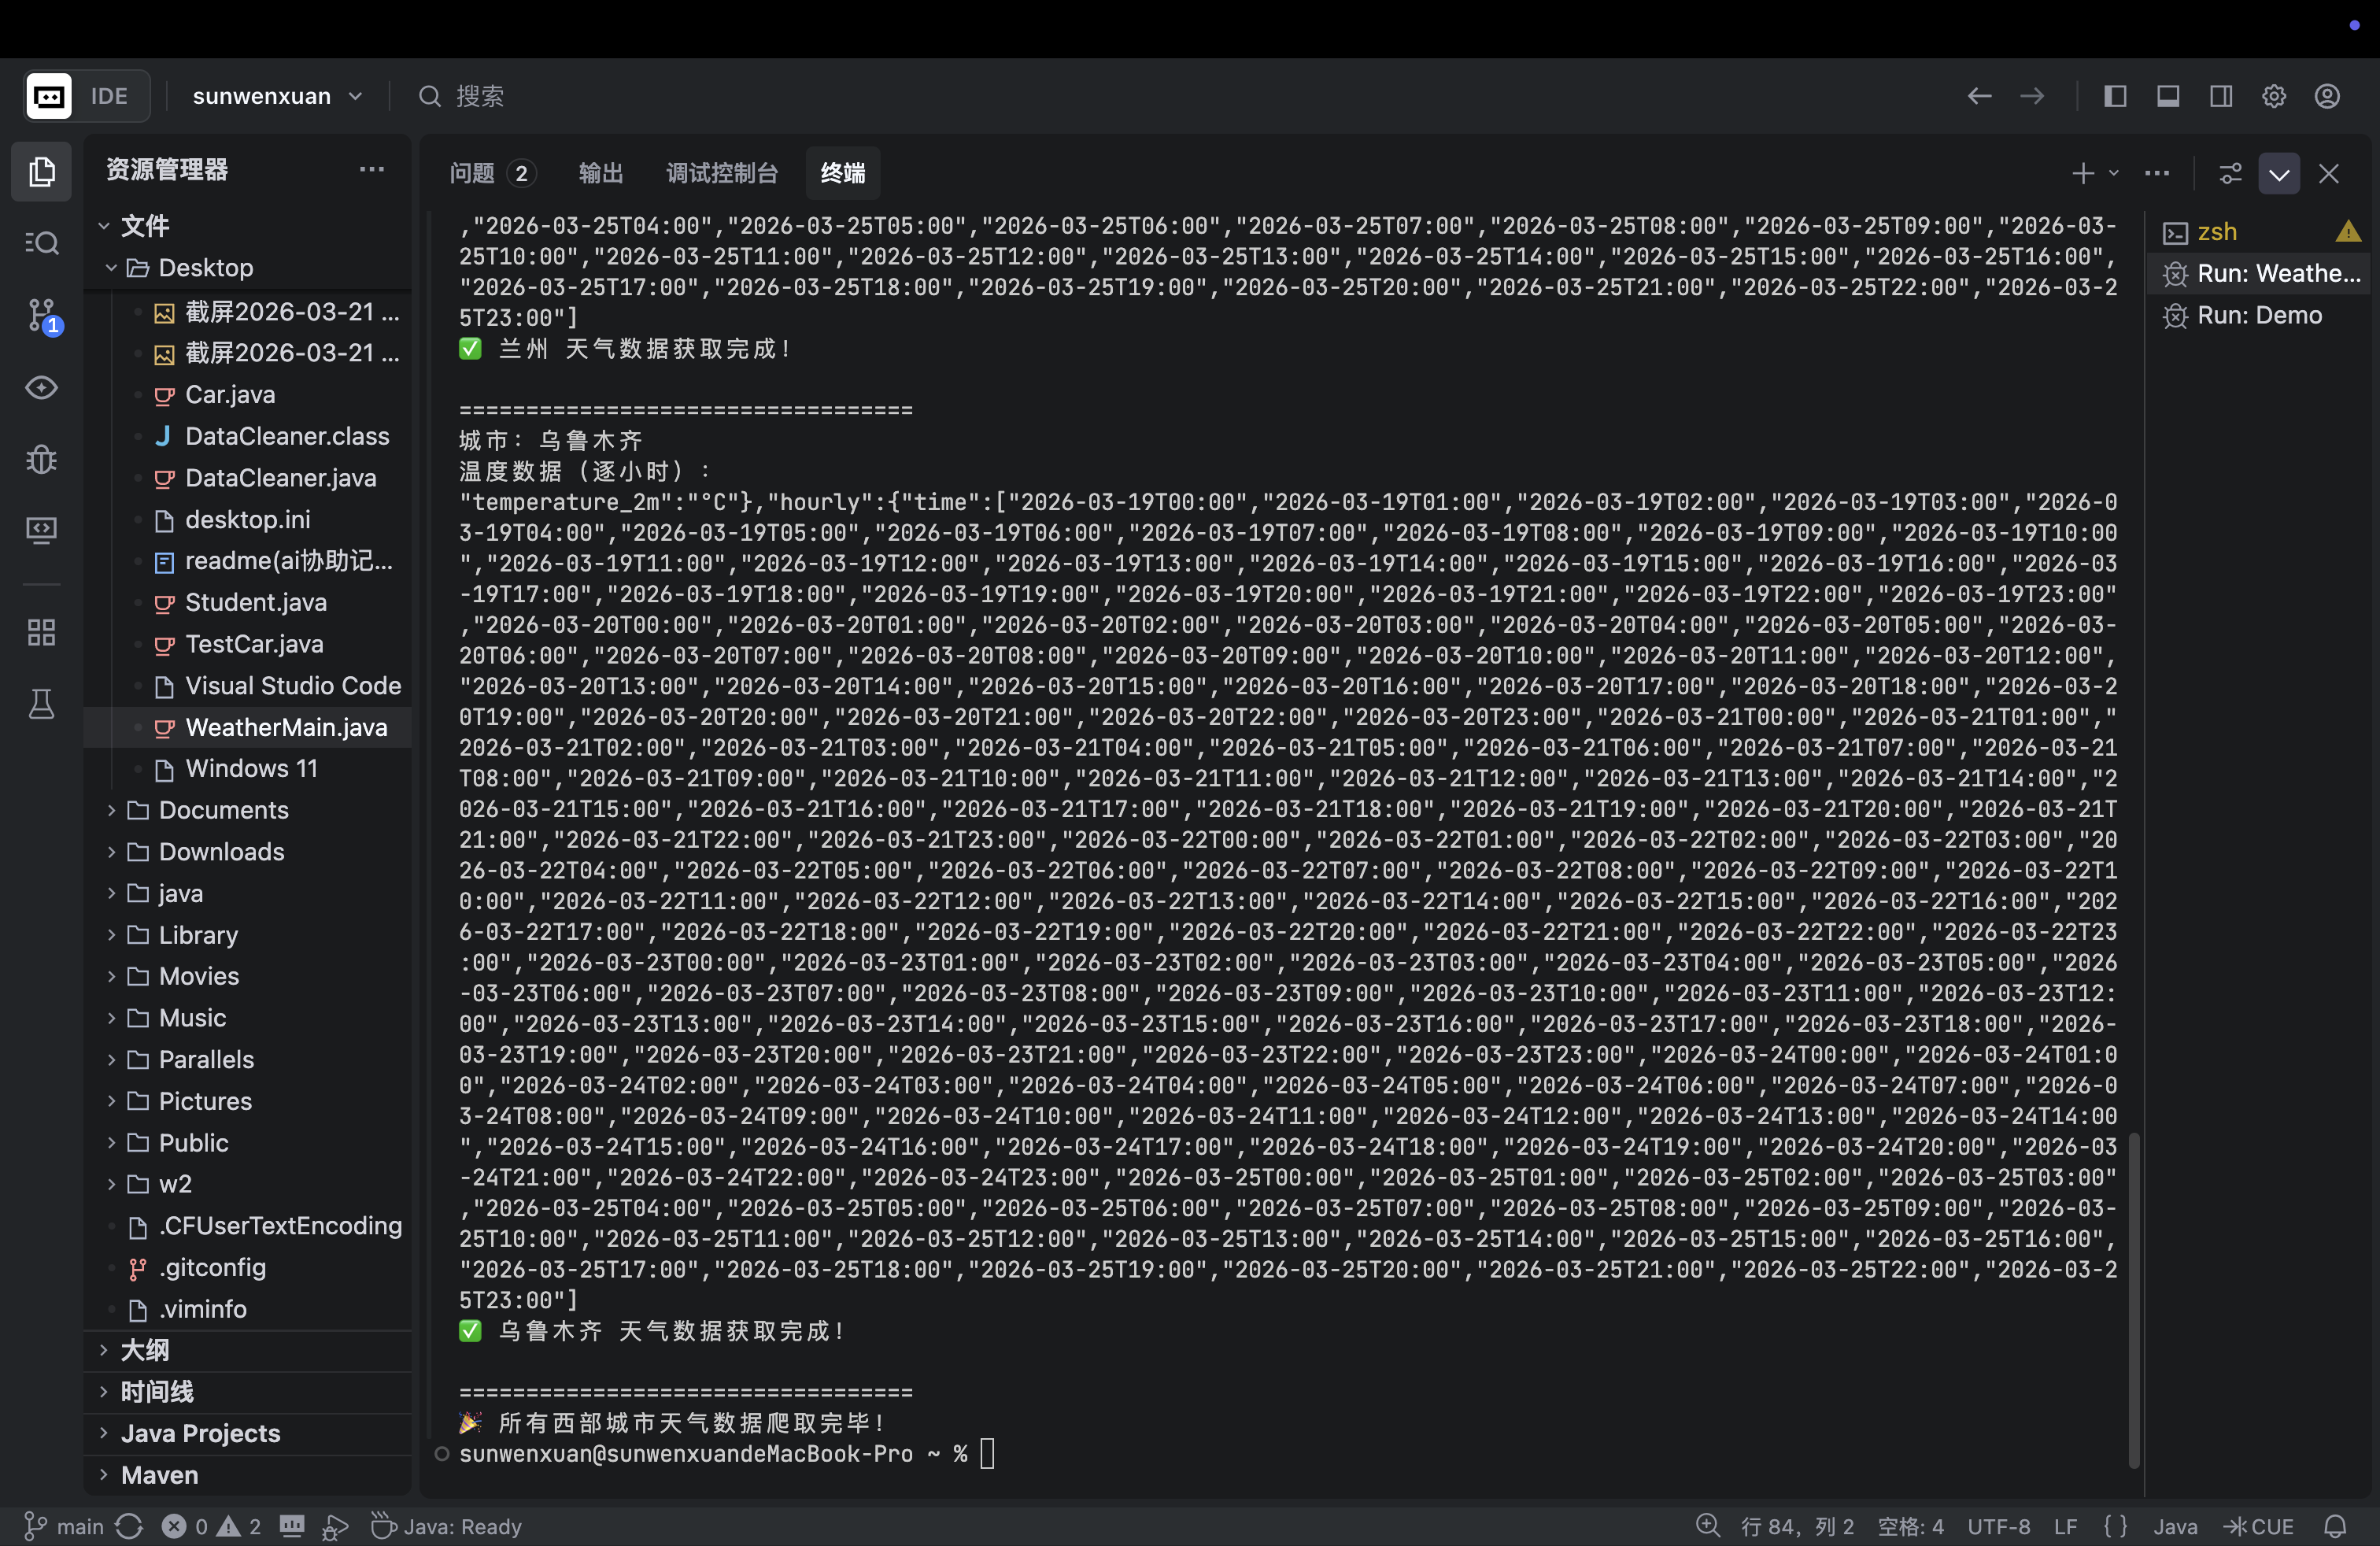Open Source Control with badge 1

pyautogui.click(x=41, y=315)
